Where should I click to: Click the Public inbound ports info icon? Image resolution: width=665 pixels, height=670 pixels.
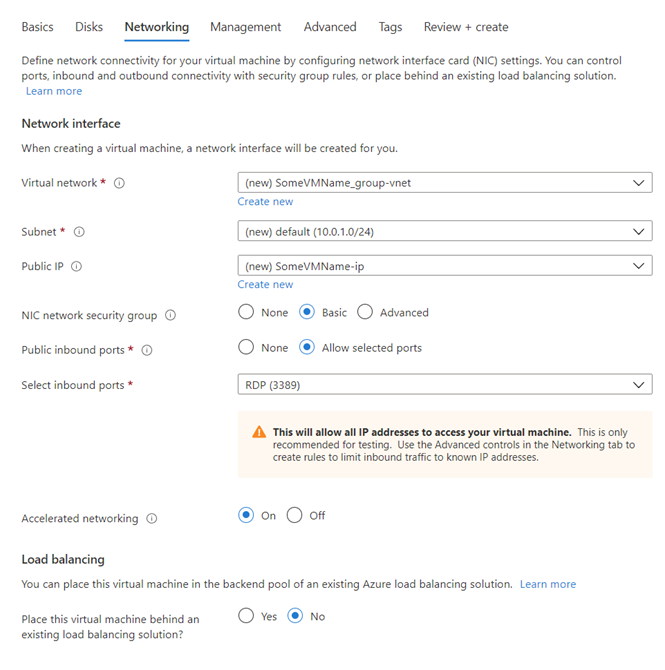tap(147, 350)
